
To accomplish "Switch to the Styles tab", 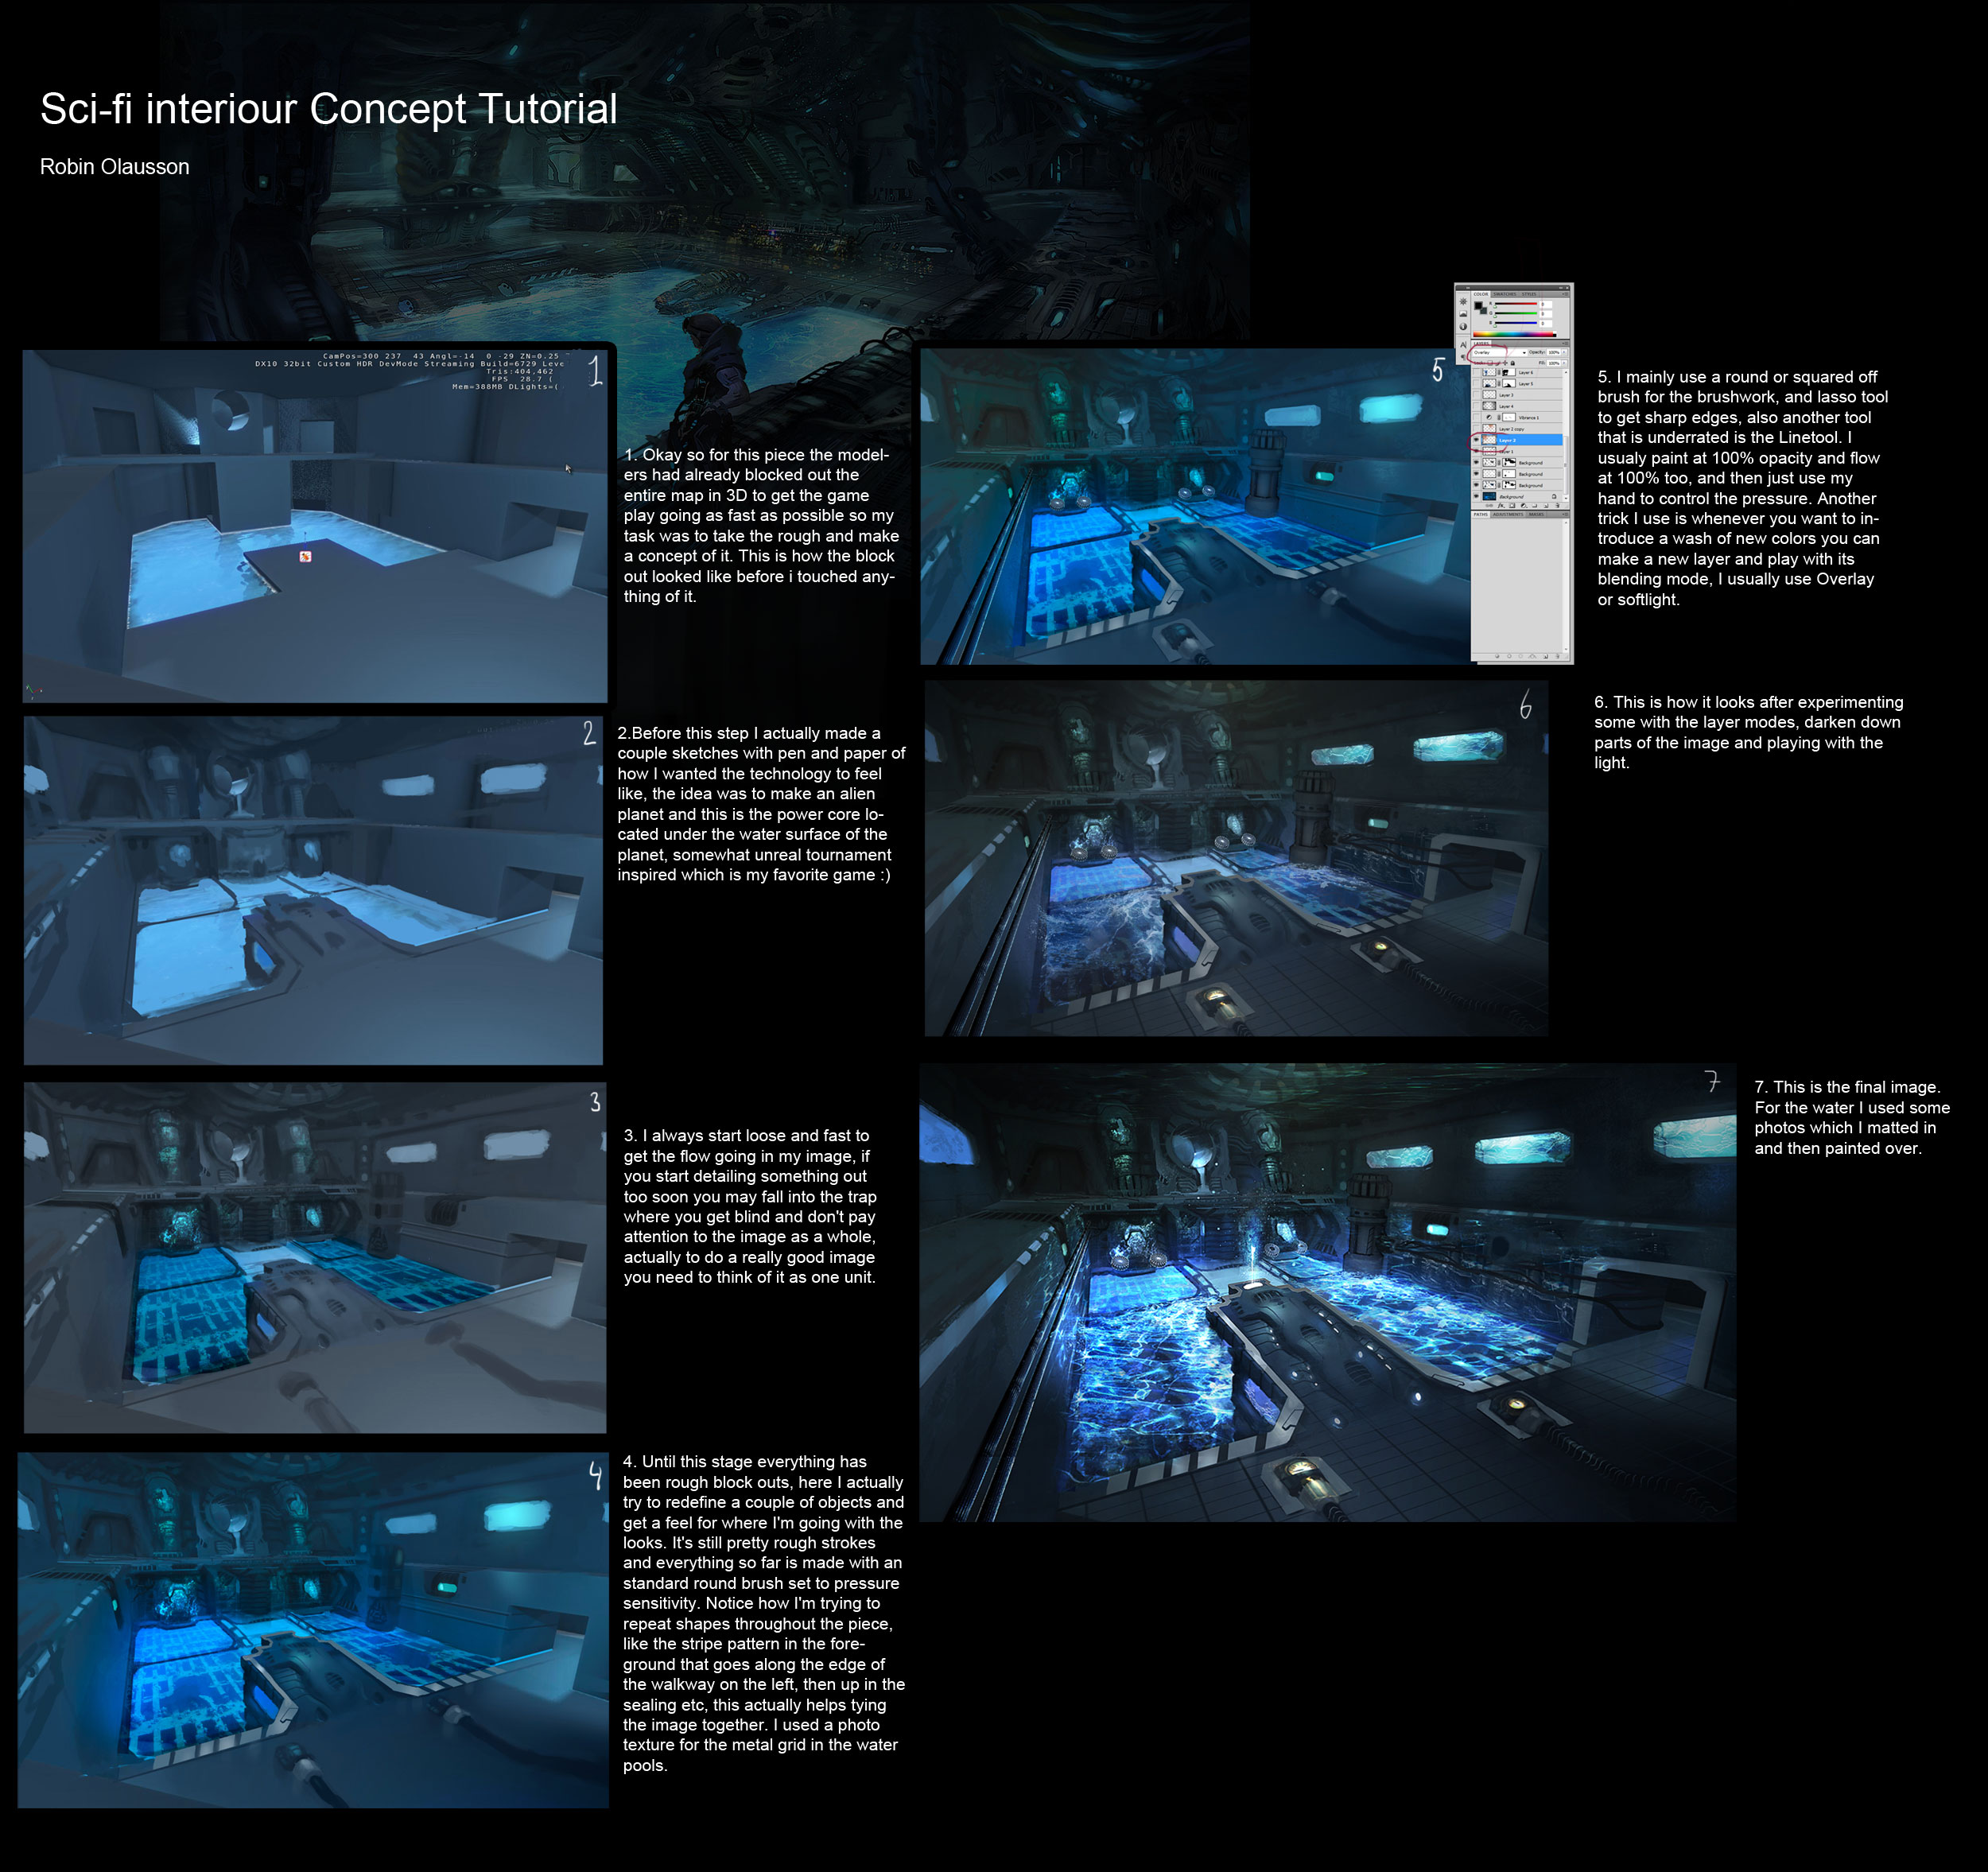I will coord(1530,294).
